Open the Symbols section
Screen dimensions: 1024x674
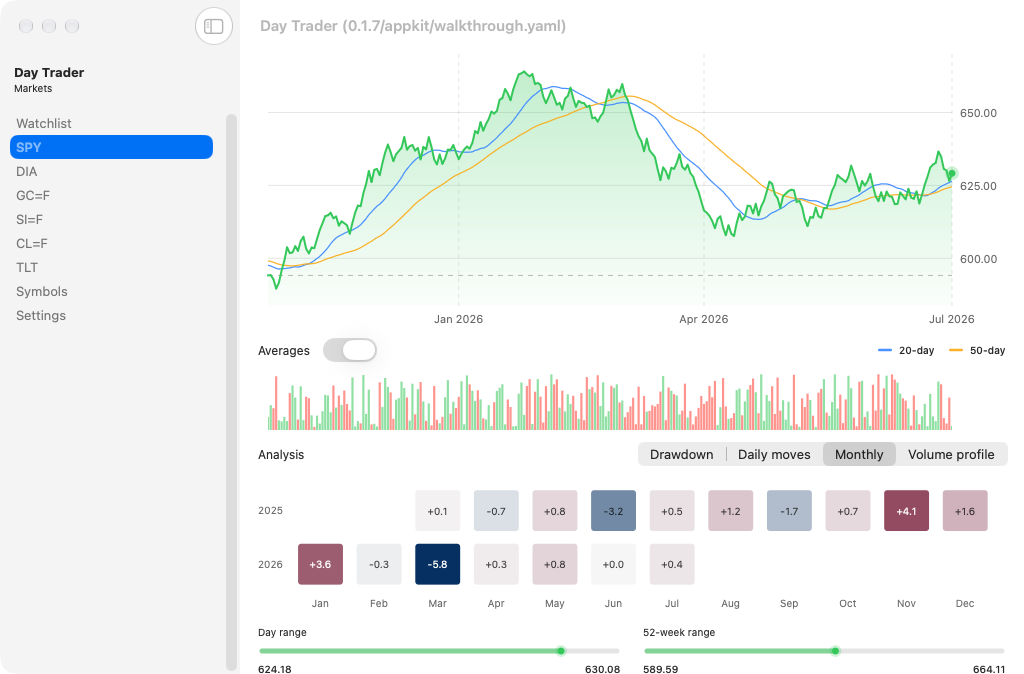[x=111, y=291]
